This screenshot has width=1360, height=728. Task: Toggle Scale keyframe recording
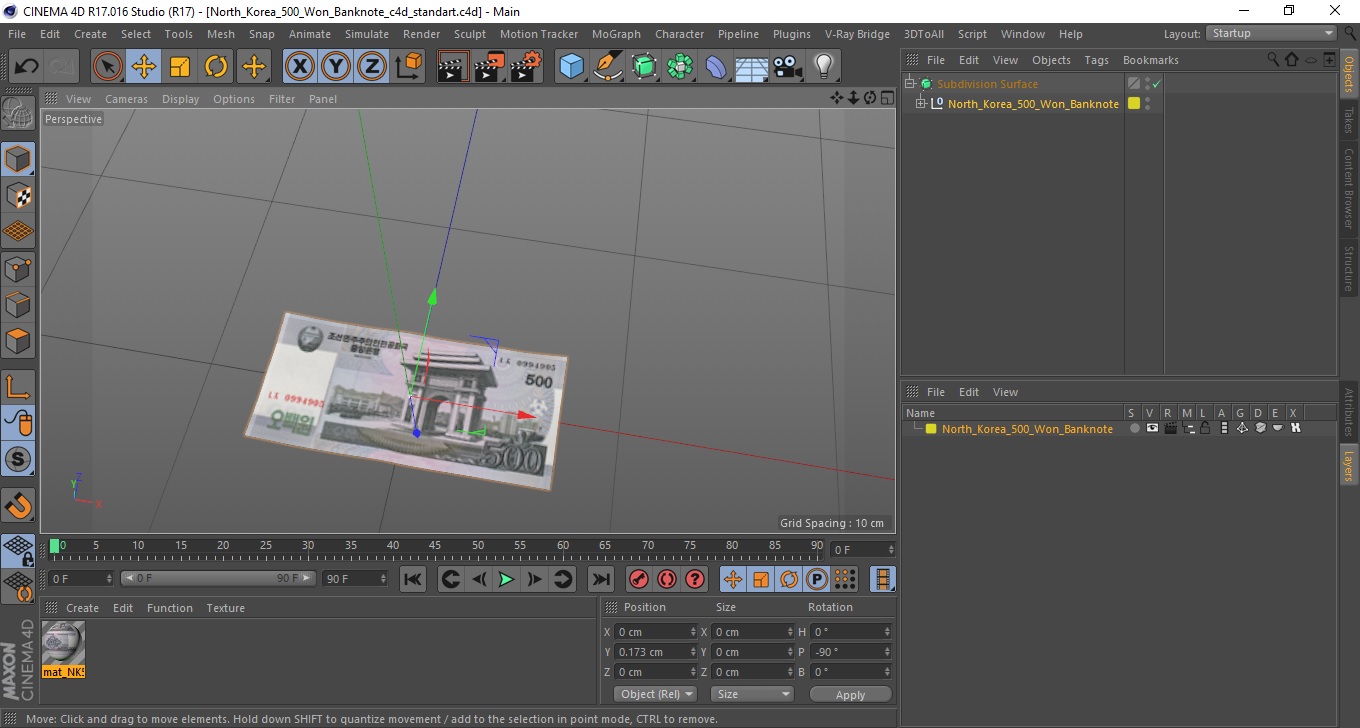coord(761,579)
